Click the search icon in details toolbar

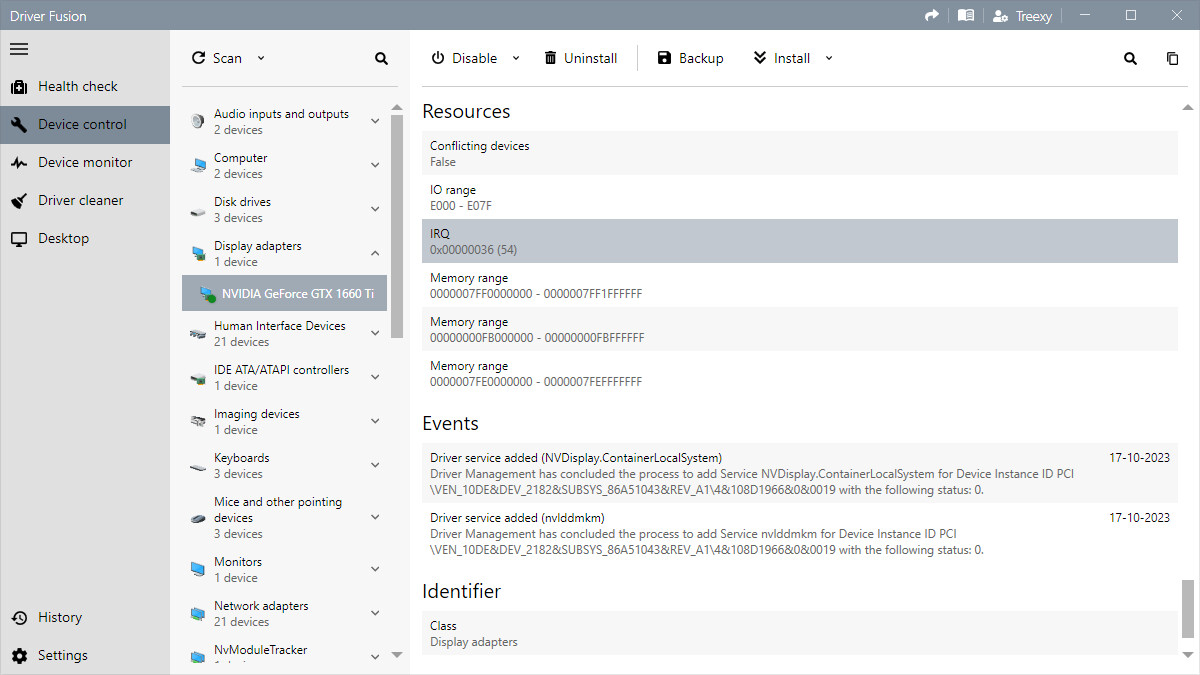[1130, 59]
